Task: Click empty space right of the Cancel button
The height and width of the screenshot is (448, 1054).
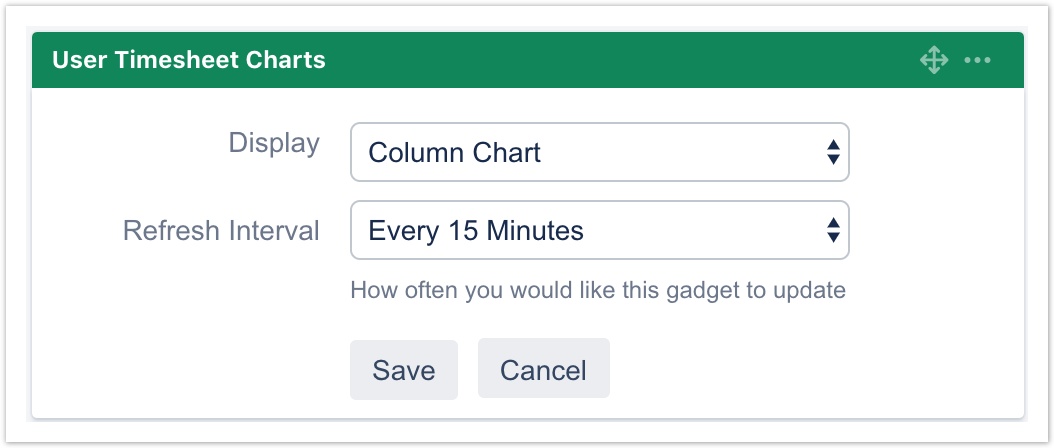Action: pyautogui.click(x=800, y=370)
